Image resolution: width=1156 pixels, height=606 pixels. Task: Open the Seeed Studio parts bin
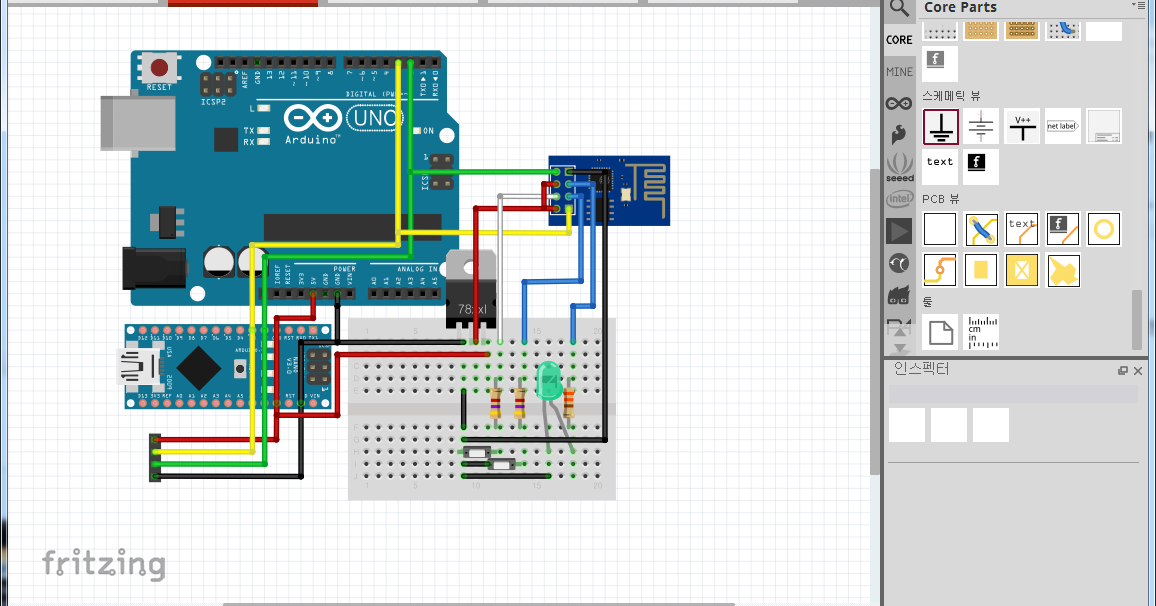coord(898,167)
